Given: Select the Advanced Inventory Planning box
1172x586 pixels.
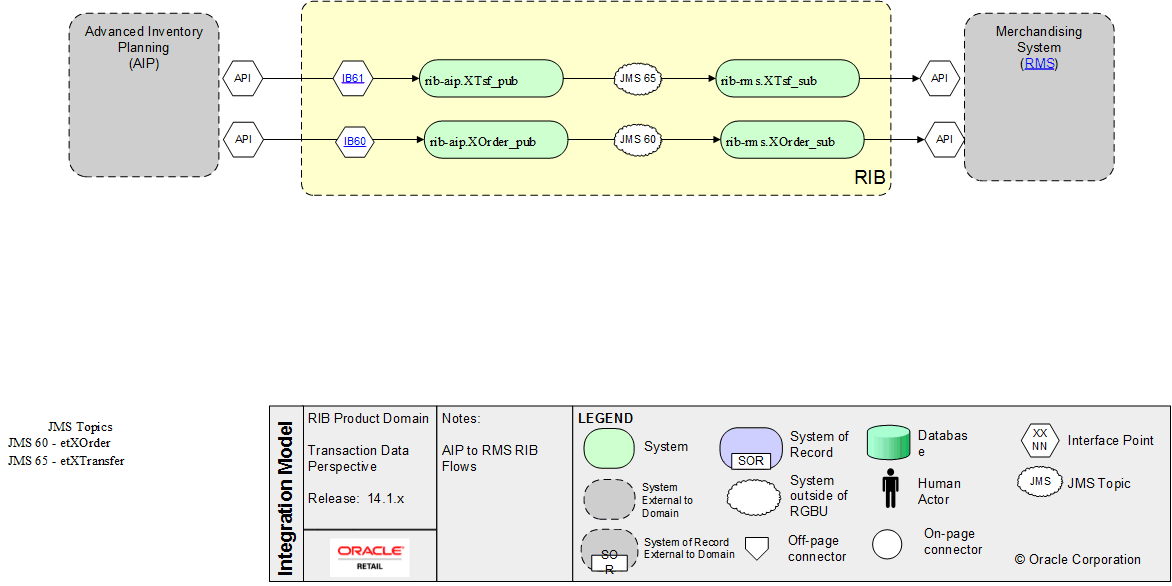Looking at the screenshot, I should [143, 92].
